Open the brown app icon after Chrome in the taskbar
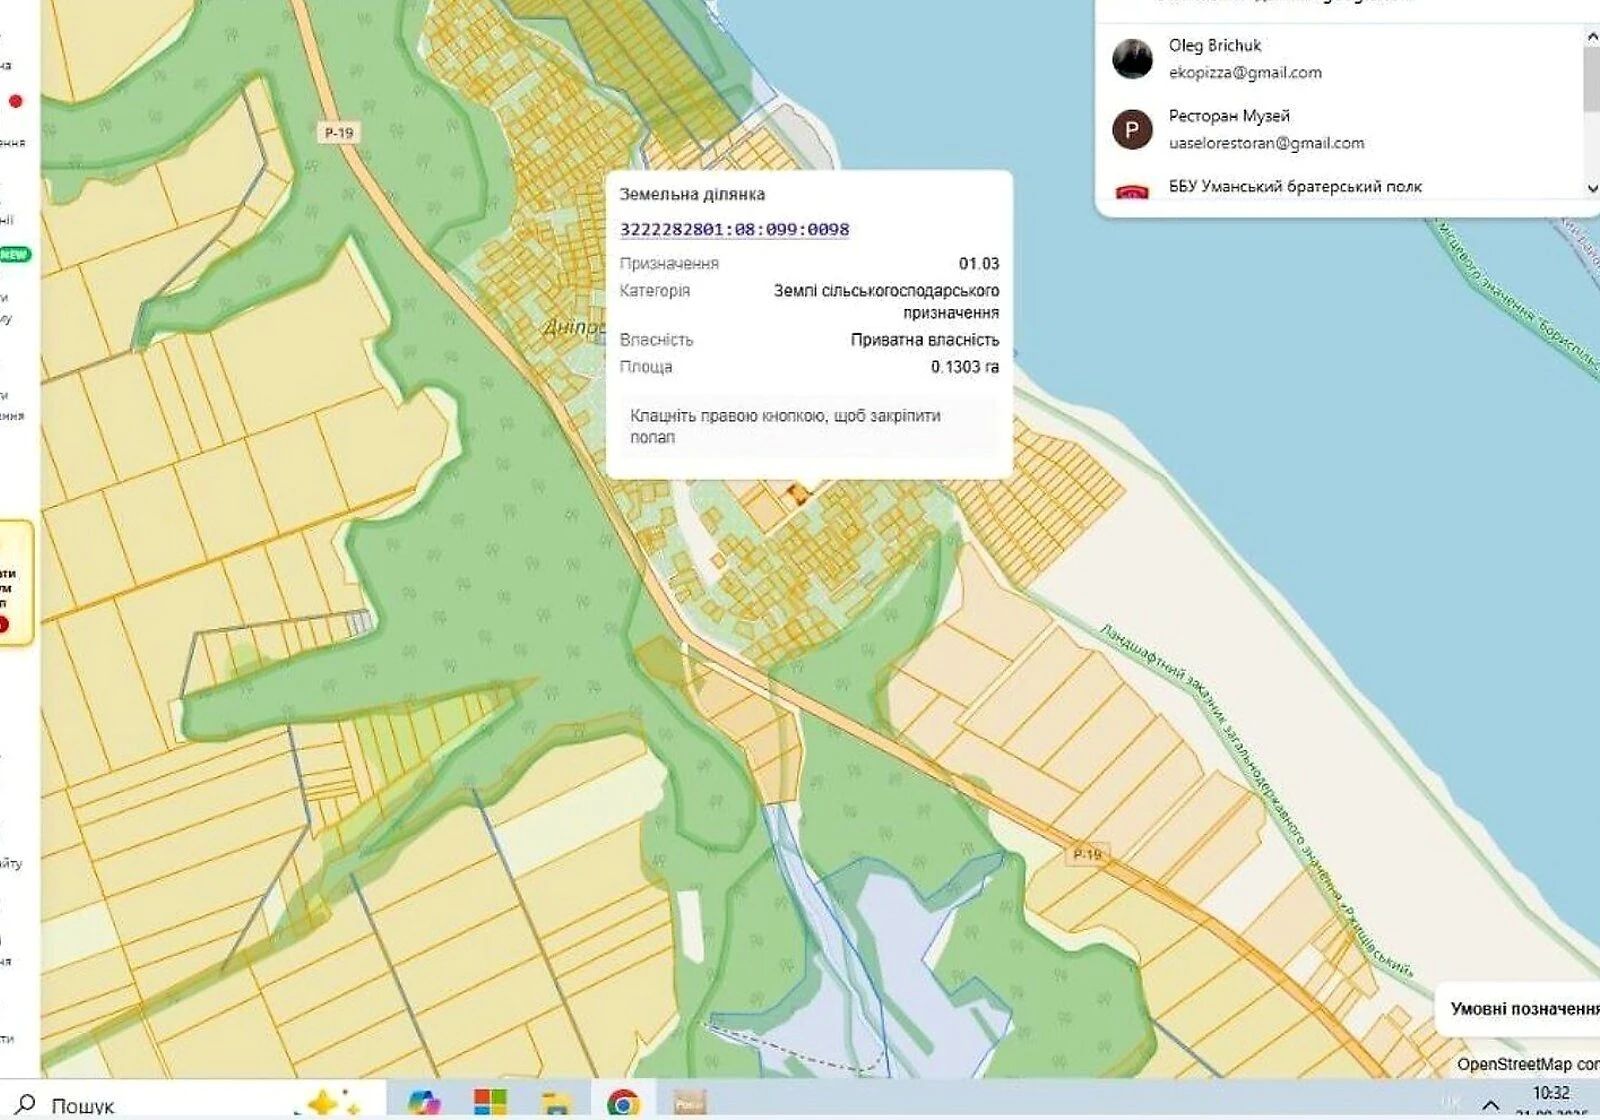The image size is (1600, 1120). (689, 1104)
